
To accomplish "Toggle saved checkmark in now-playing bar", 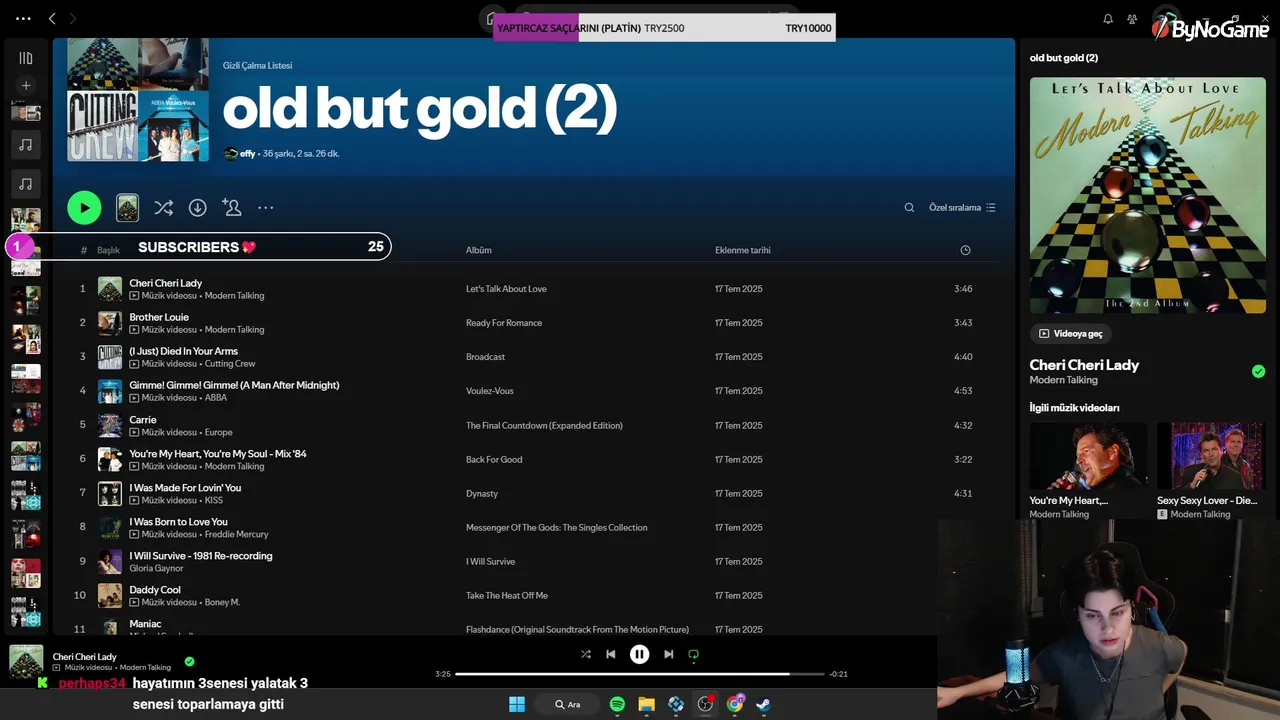I will (189, 661).
